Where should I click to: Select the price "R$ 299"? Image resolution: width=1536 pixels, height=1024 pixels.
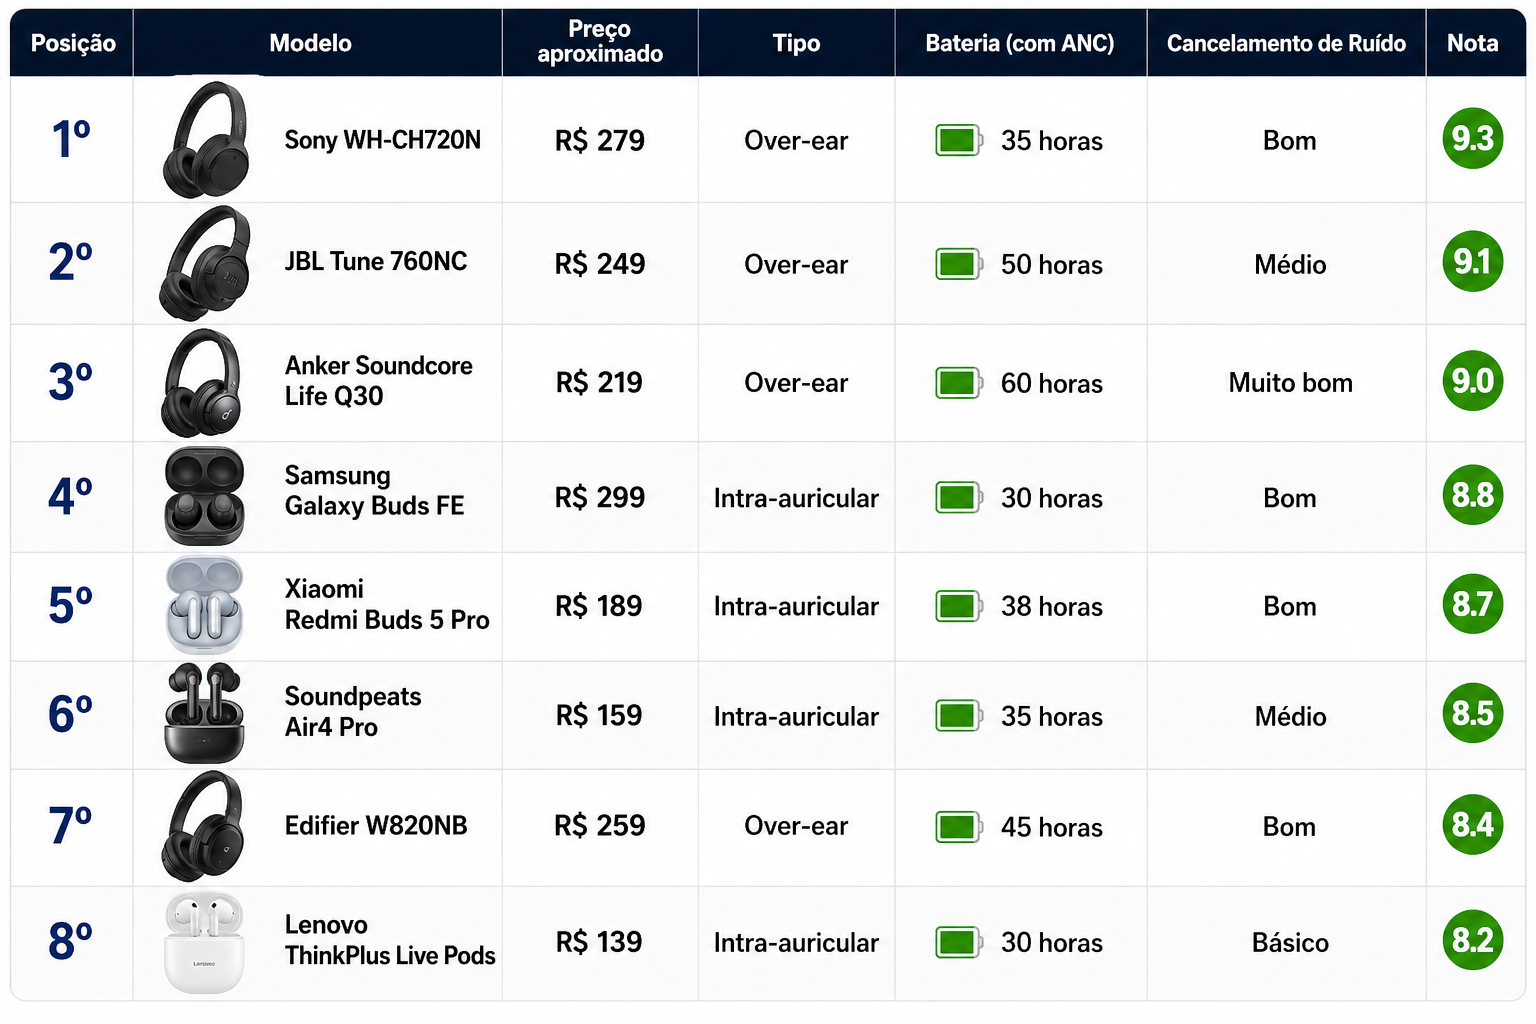pos(600,498)
